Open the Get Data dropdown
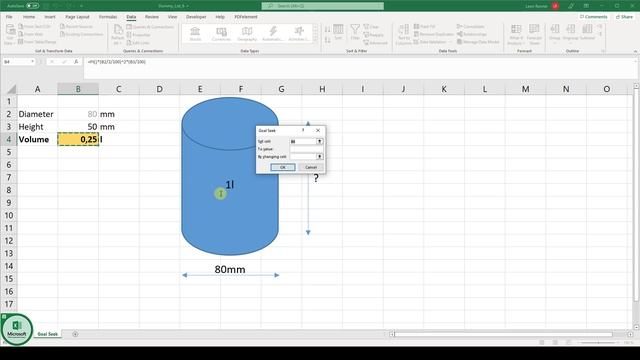Viewport: 640px width, 360px height. pos(10,34)
